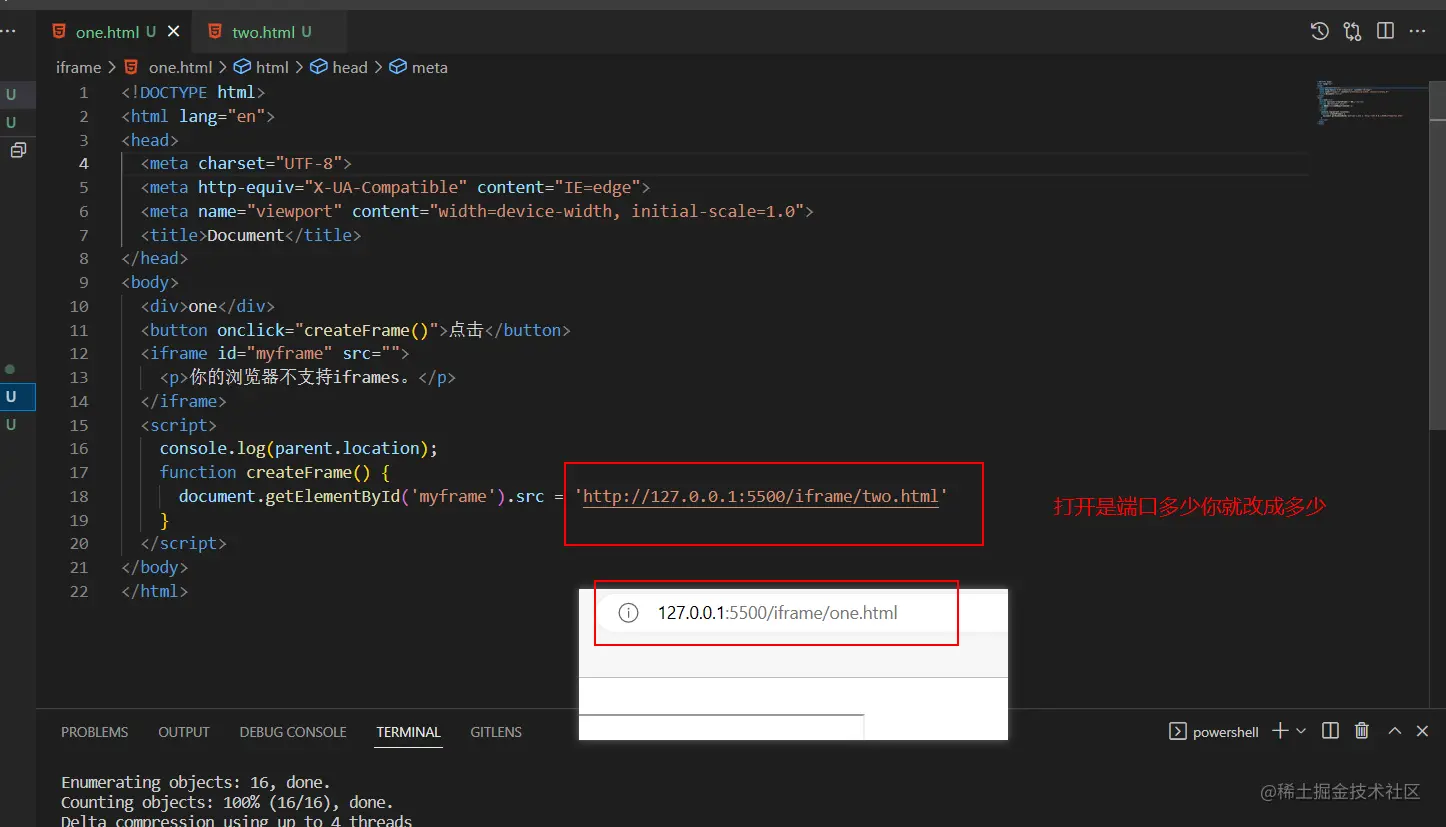Open editor More Actions ellipsis menu
Screen dimensions: 1446x827
pos(1417,31)
